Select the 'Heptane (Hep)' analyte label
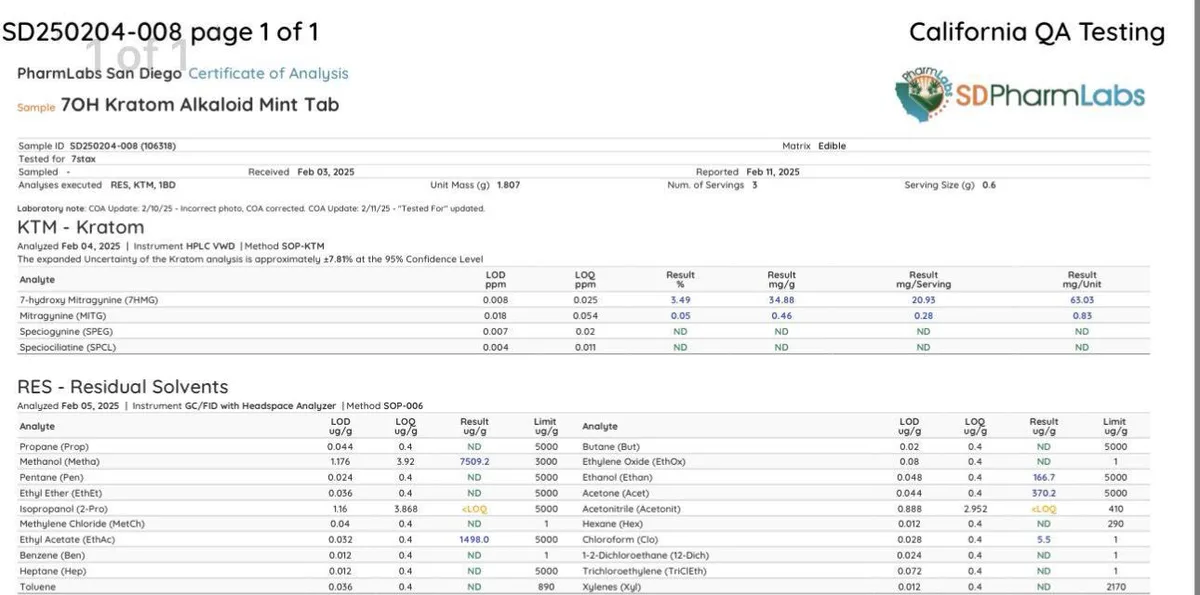 click(x=52, y=571)
